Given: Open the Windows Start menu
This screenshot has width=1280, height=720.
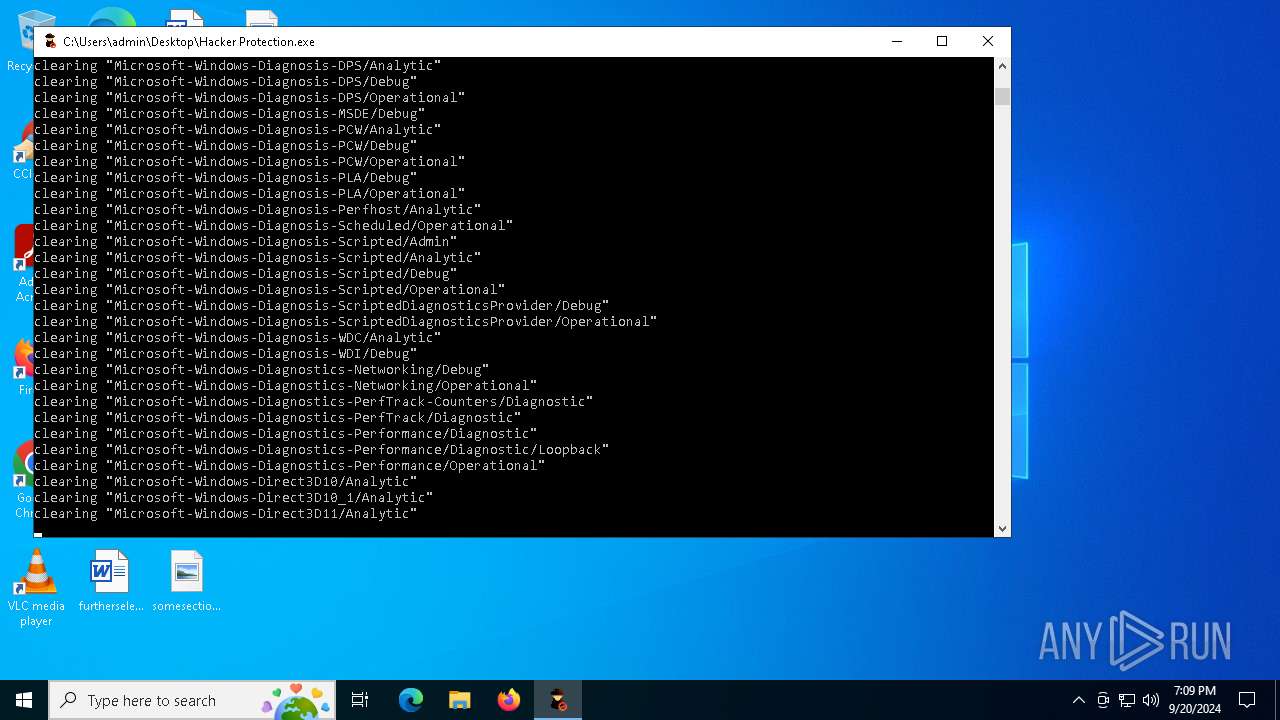Looking at the screenshot, I should [24, 700].
